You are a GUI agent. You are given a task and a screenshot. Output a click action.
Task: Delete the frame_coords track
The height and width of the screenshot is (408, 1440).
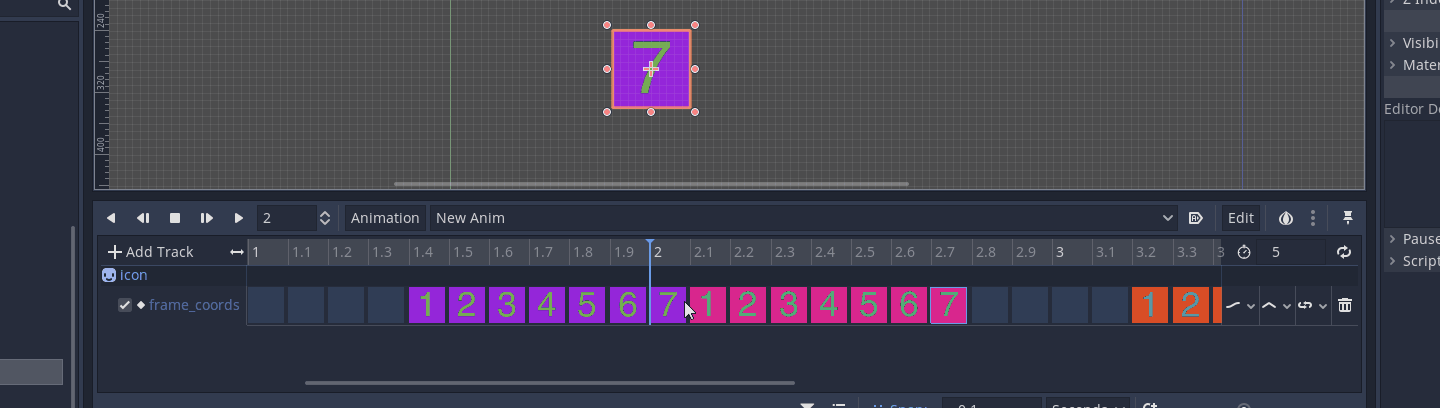point(1345,305)
